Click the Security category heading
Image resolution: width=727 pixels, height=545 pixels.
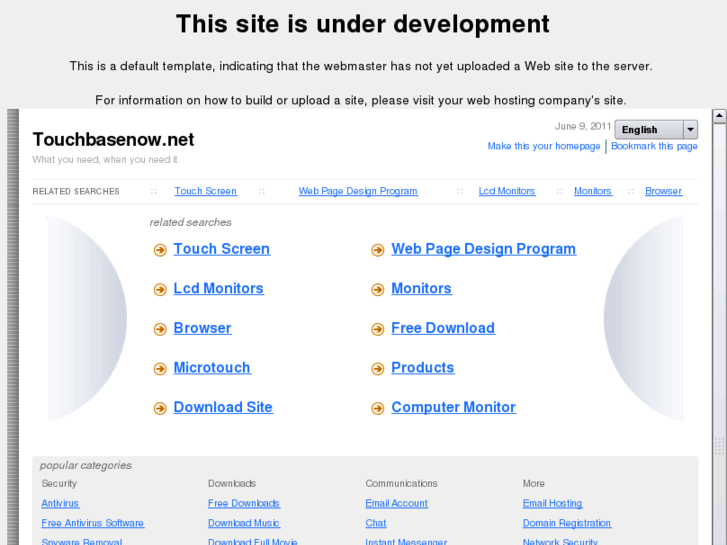59,483
